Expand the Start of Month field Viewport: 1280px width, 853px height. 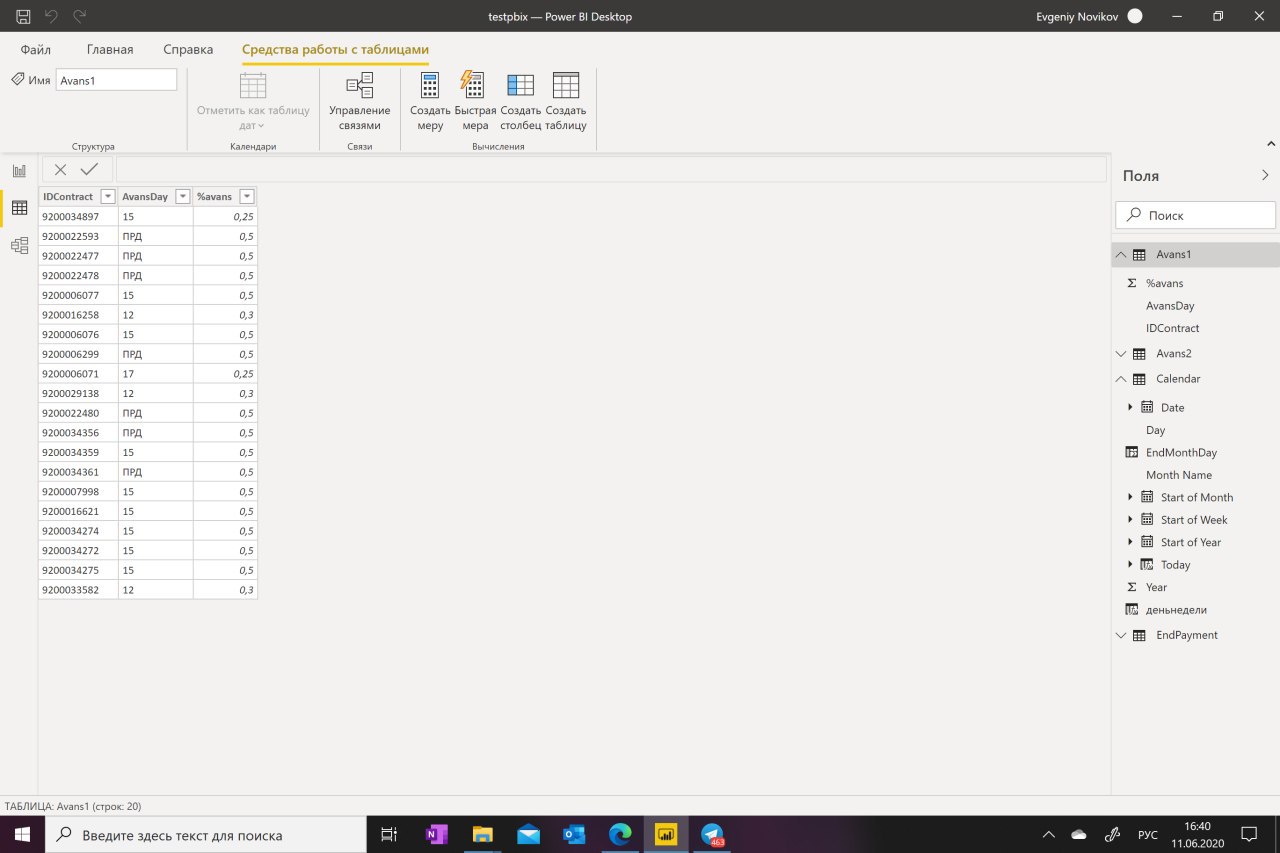point(1130,497)
